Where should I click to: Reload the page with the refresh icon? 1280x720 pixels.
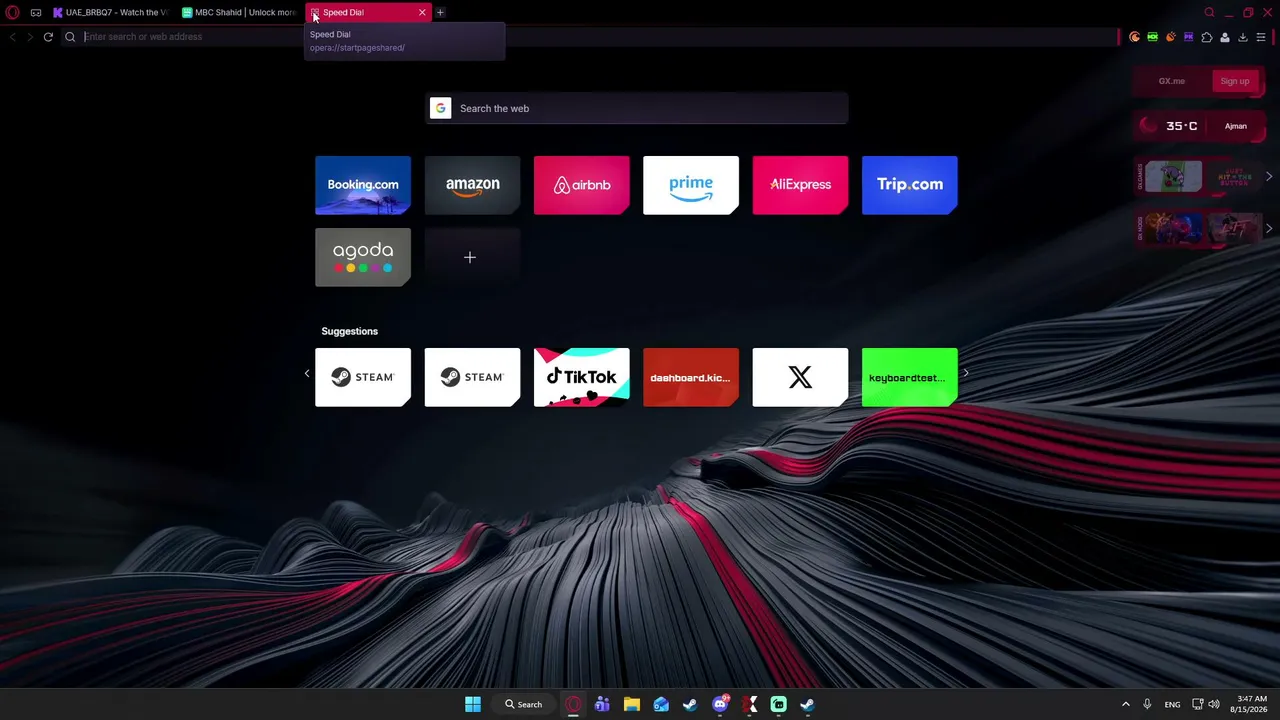(48, 37)
